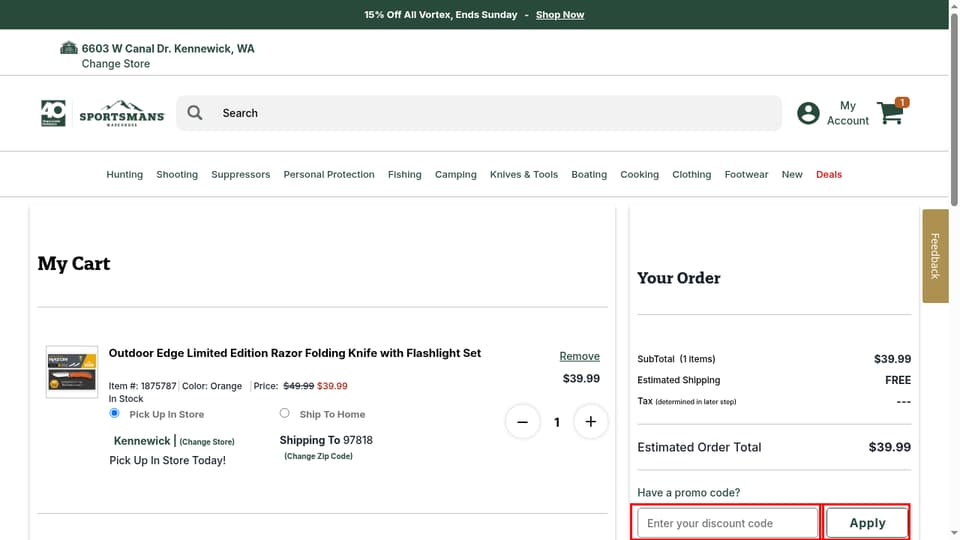Open the shopping cart icon

(891, 113)
